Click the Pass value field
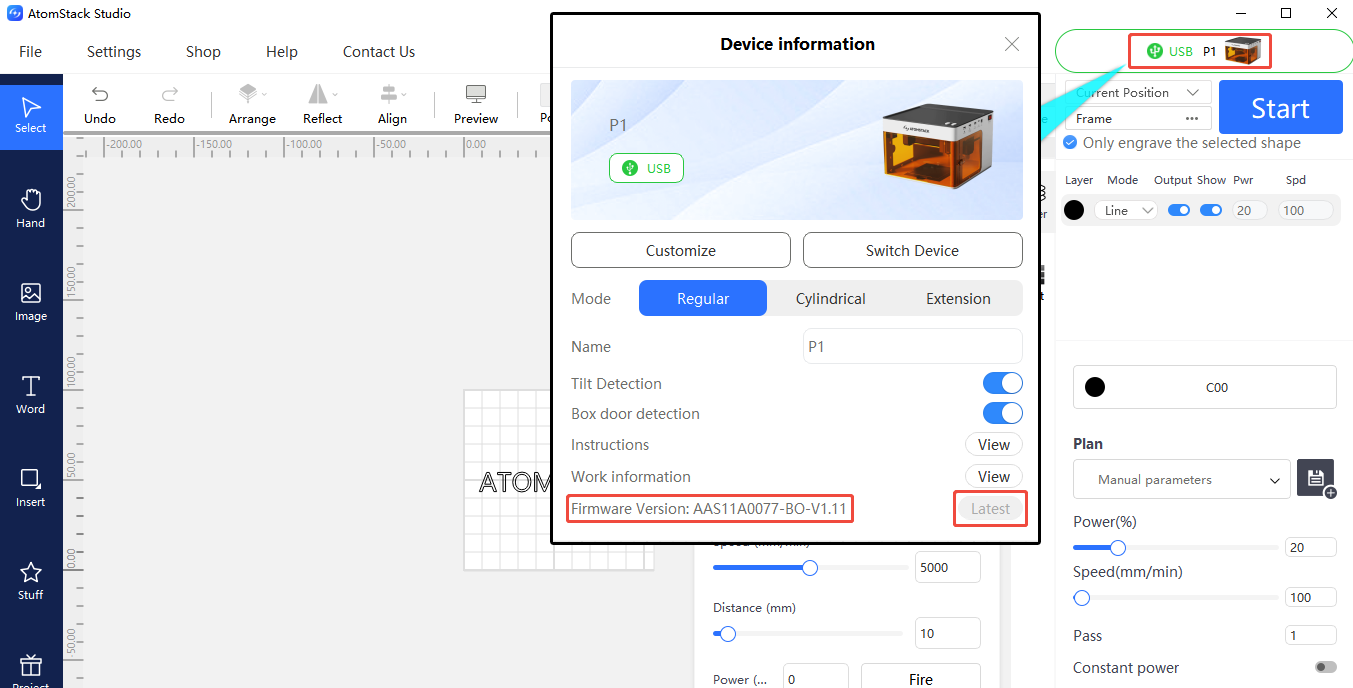Viewport: 1353px width, 688px height. pyautogui.click(x=1311, y=635)
